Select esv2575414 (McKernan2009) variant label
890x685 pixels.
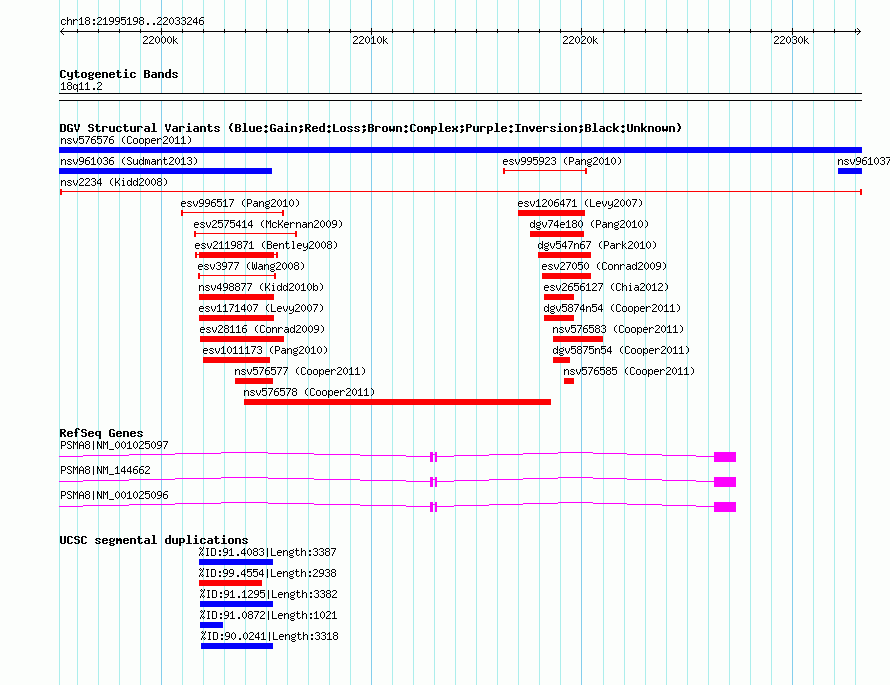pyautogui.click(x=268, y=224)
